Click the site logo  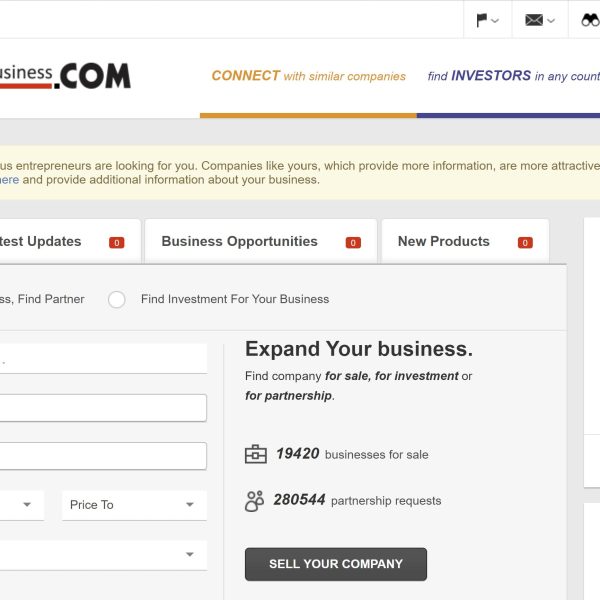click(x=65, y=76)
